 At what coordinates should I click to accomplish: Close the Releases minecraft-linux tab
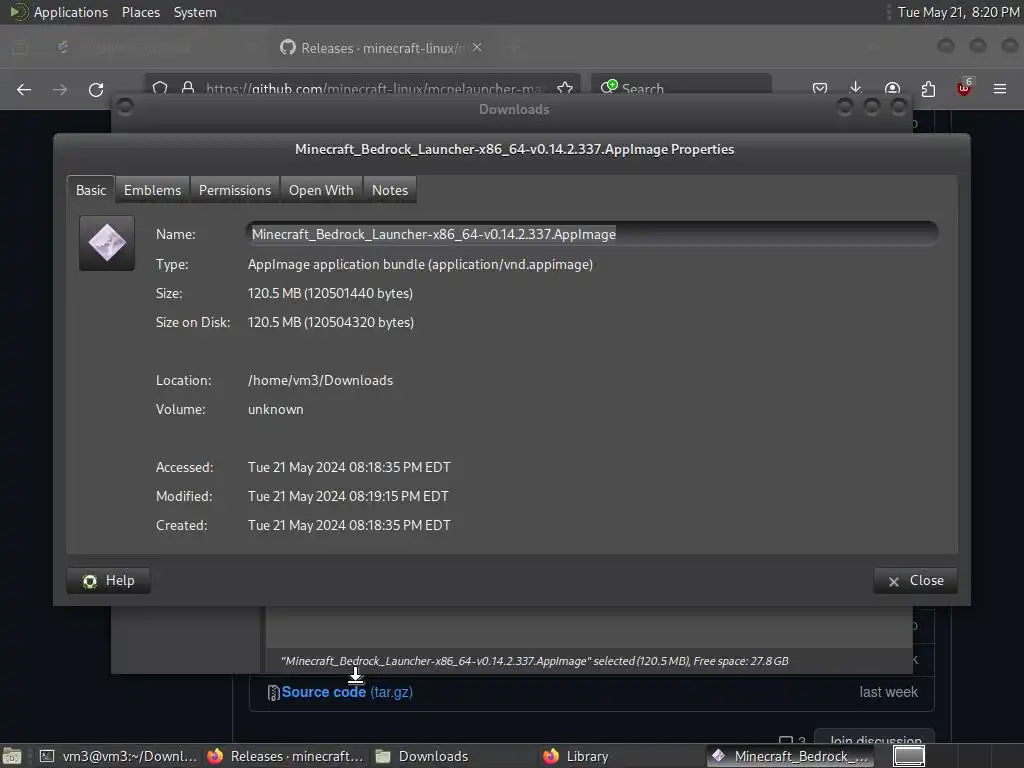[x=477, y=48]
